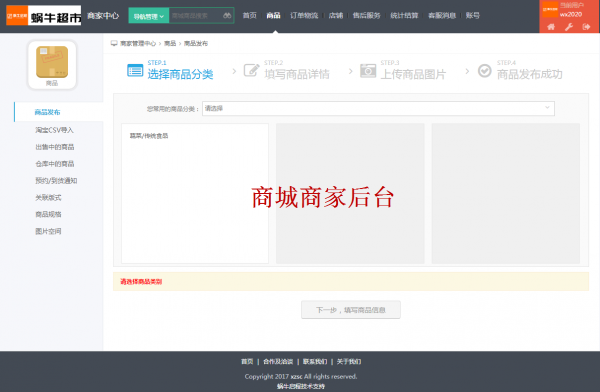Click footer 首页 link
Image resolution: width=600 pixels, height=392 pixels.
click(x=247, y=361)
